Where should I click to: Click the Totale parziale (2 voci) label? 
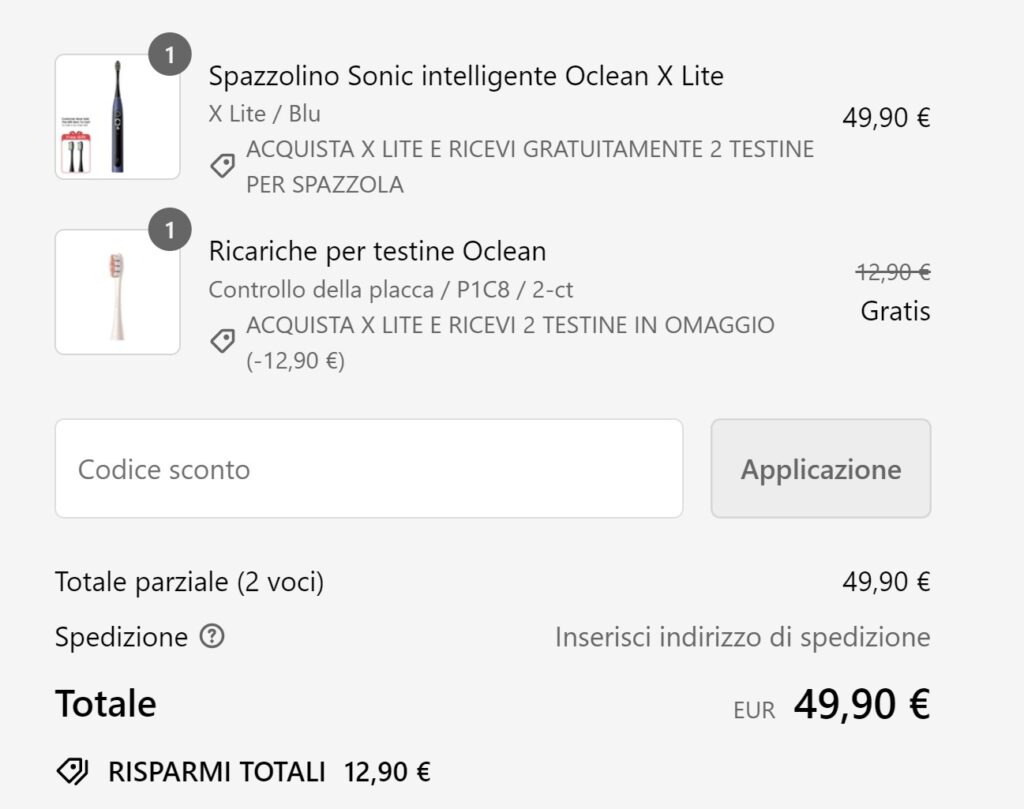189,582
